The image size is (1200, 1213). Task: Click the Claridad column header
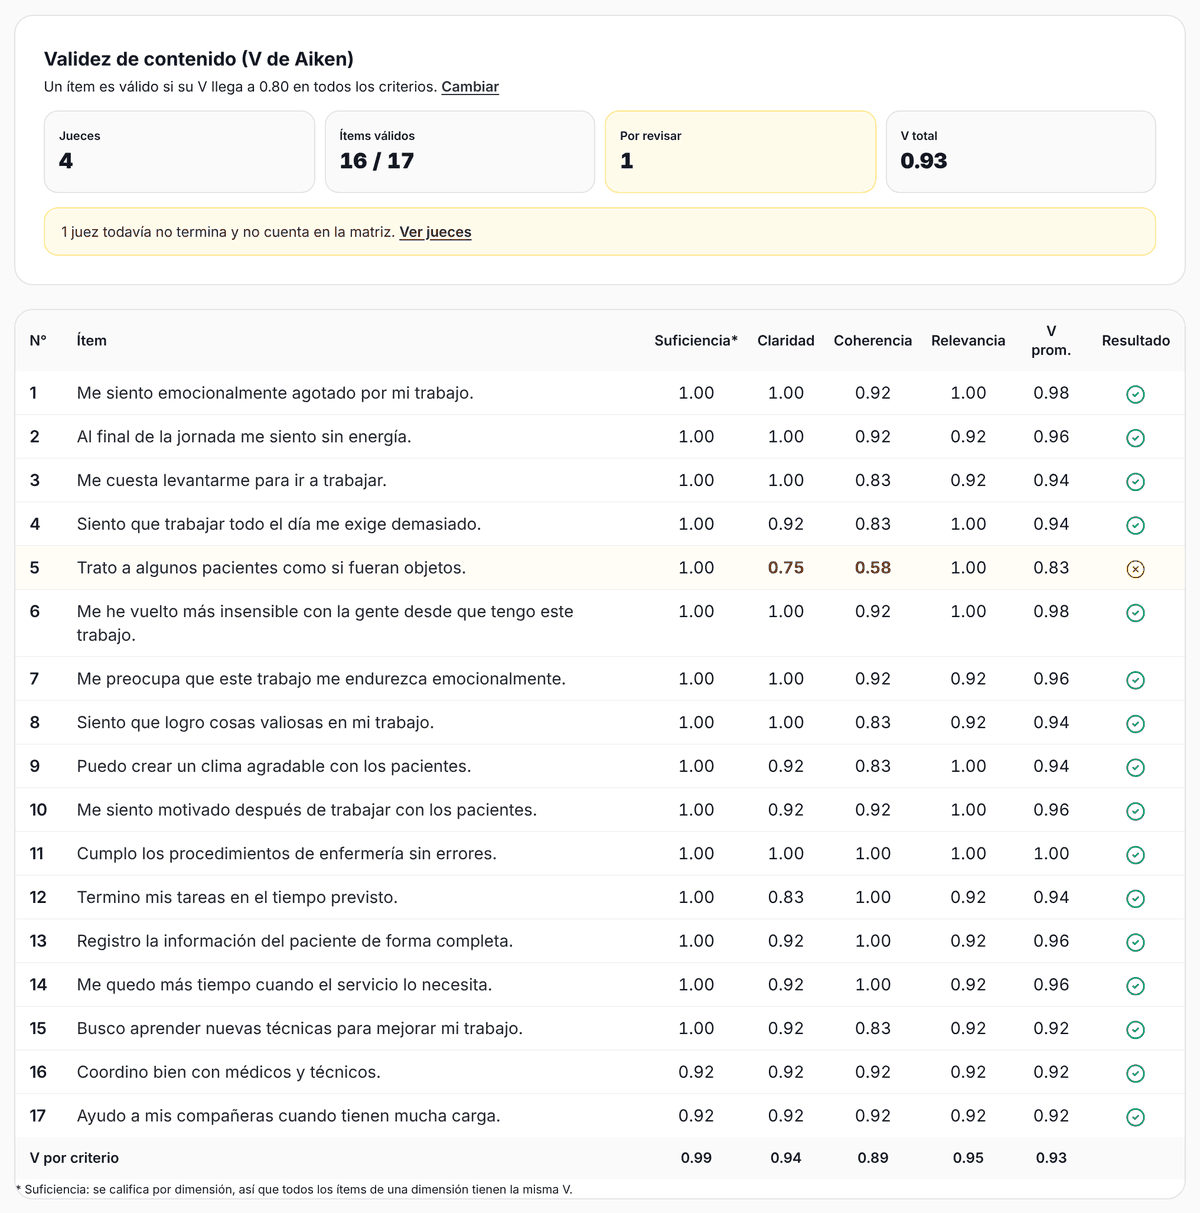(786, 341)
